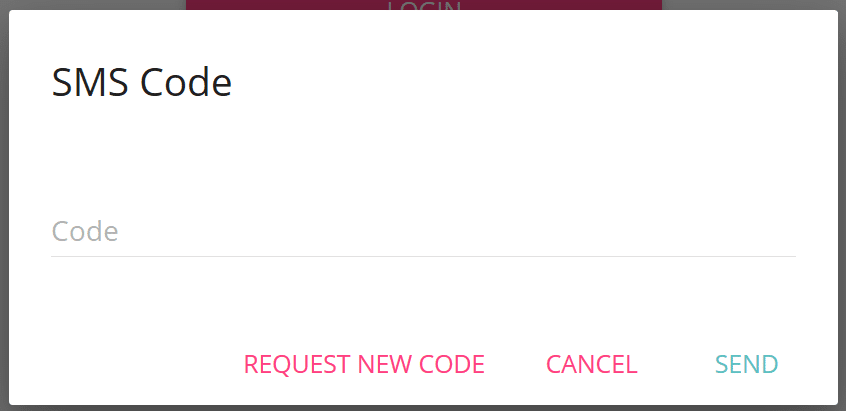Click the dimmed backdrop outside the dialog
The width and height of the screenshot is (846, 411).
(4, 205)
